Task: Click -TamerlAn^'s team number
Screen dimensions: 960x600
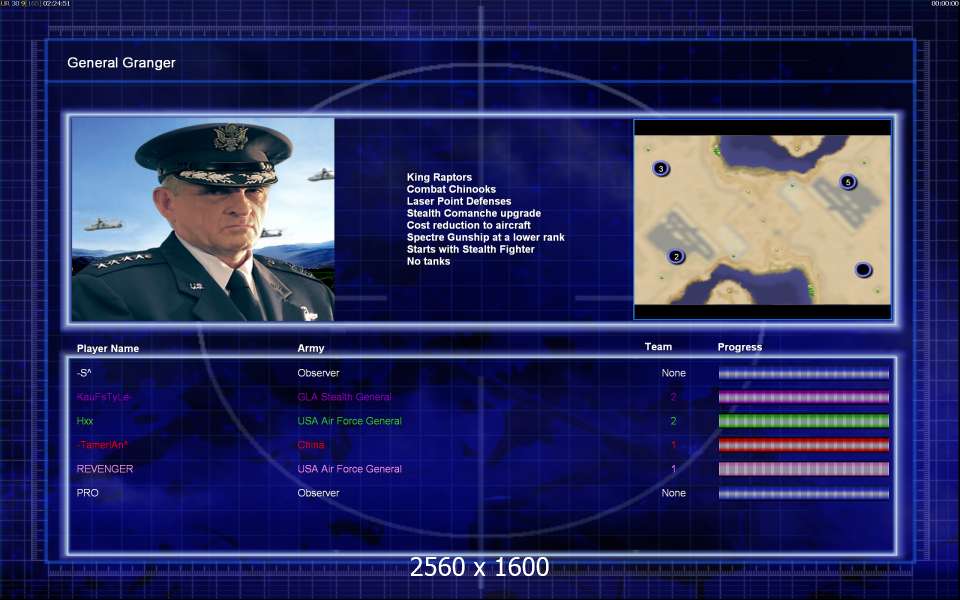Action: point(673,444)
